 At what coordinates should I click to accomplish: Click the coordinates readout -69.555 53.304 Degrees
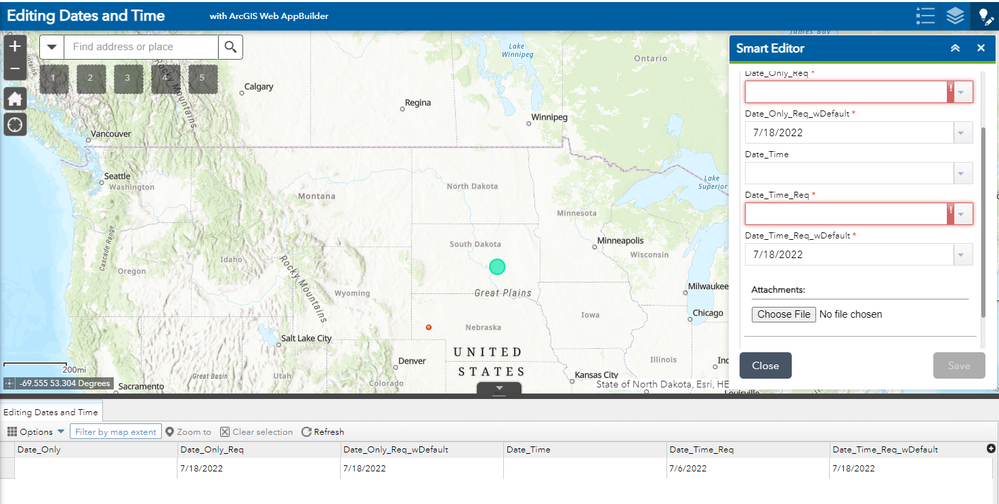coord(65,384)
